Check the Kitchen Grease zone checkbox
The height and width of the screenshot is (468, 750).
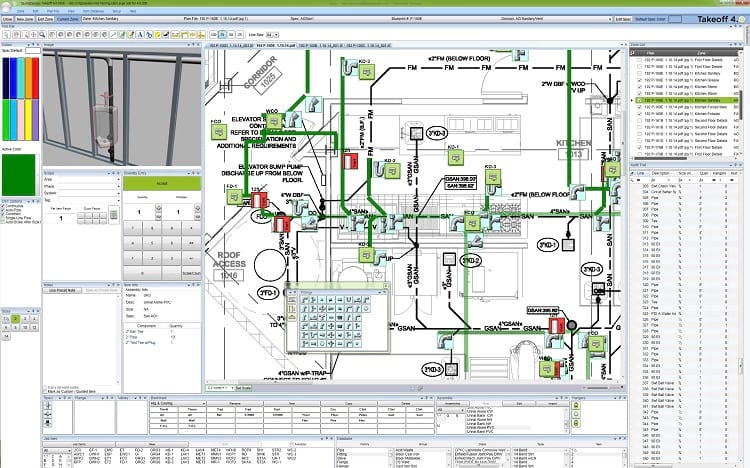[640, 80]
